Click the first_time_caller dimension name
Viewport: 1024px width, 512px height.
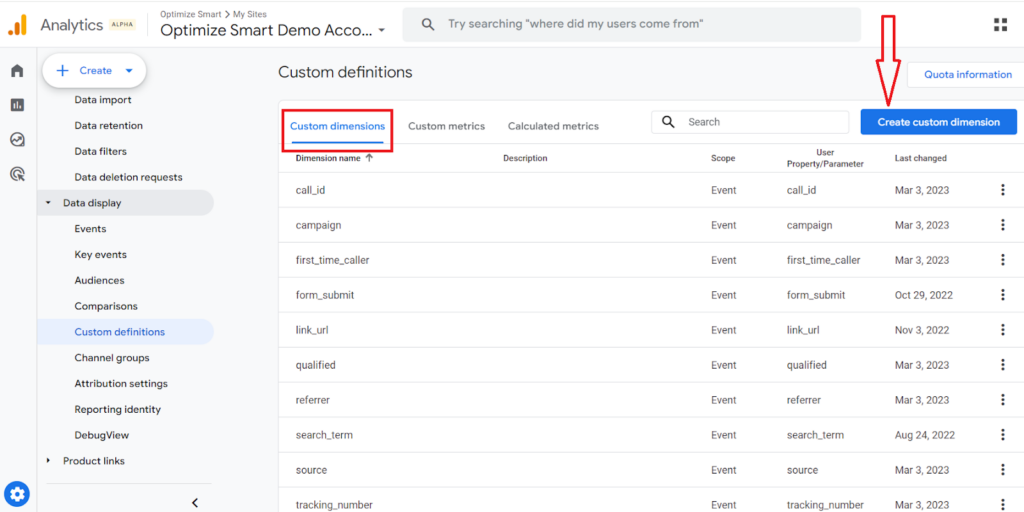[332, 260]
